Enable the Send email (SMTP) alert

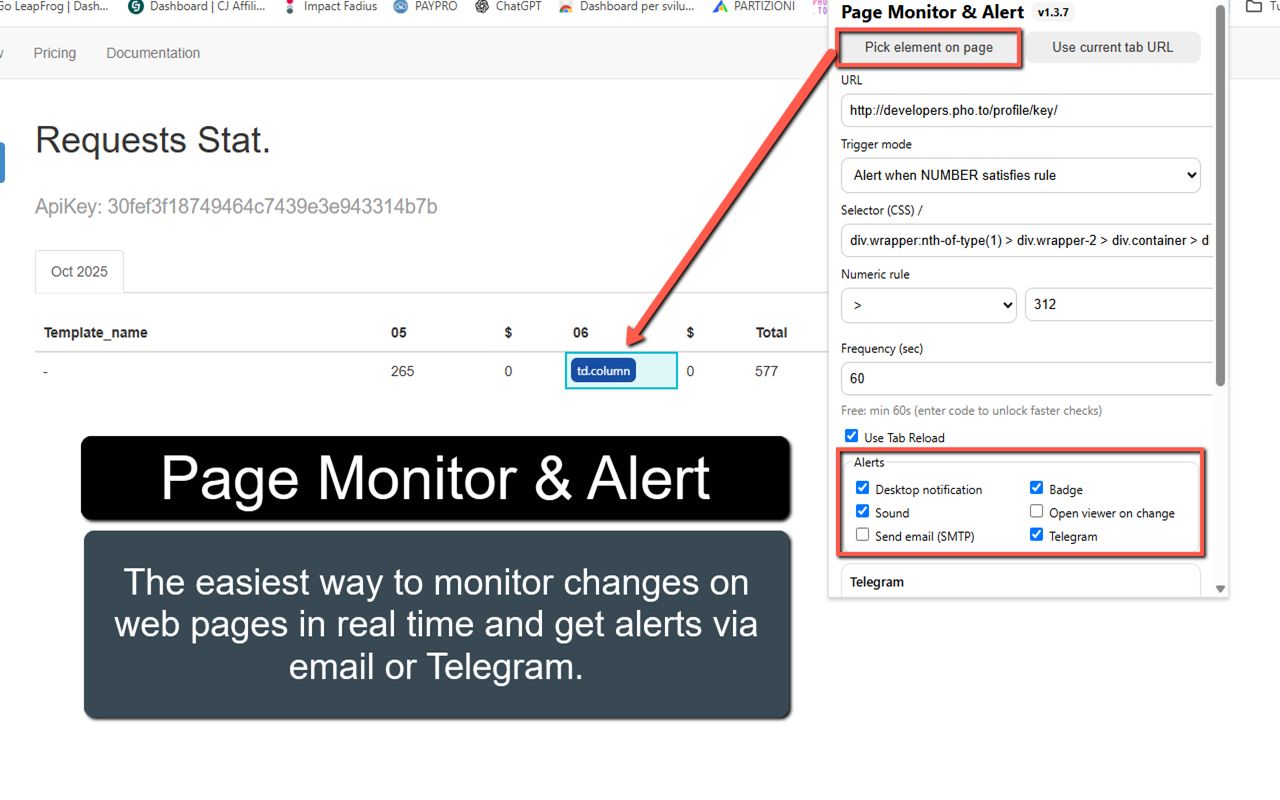[x=862, y=534]
